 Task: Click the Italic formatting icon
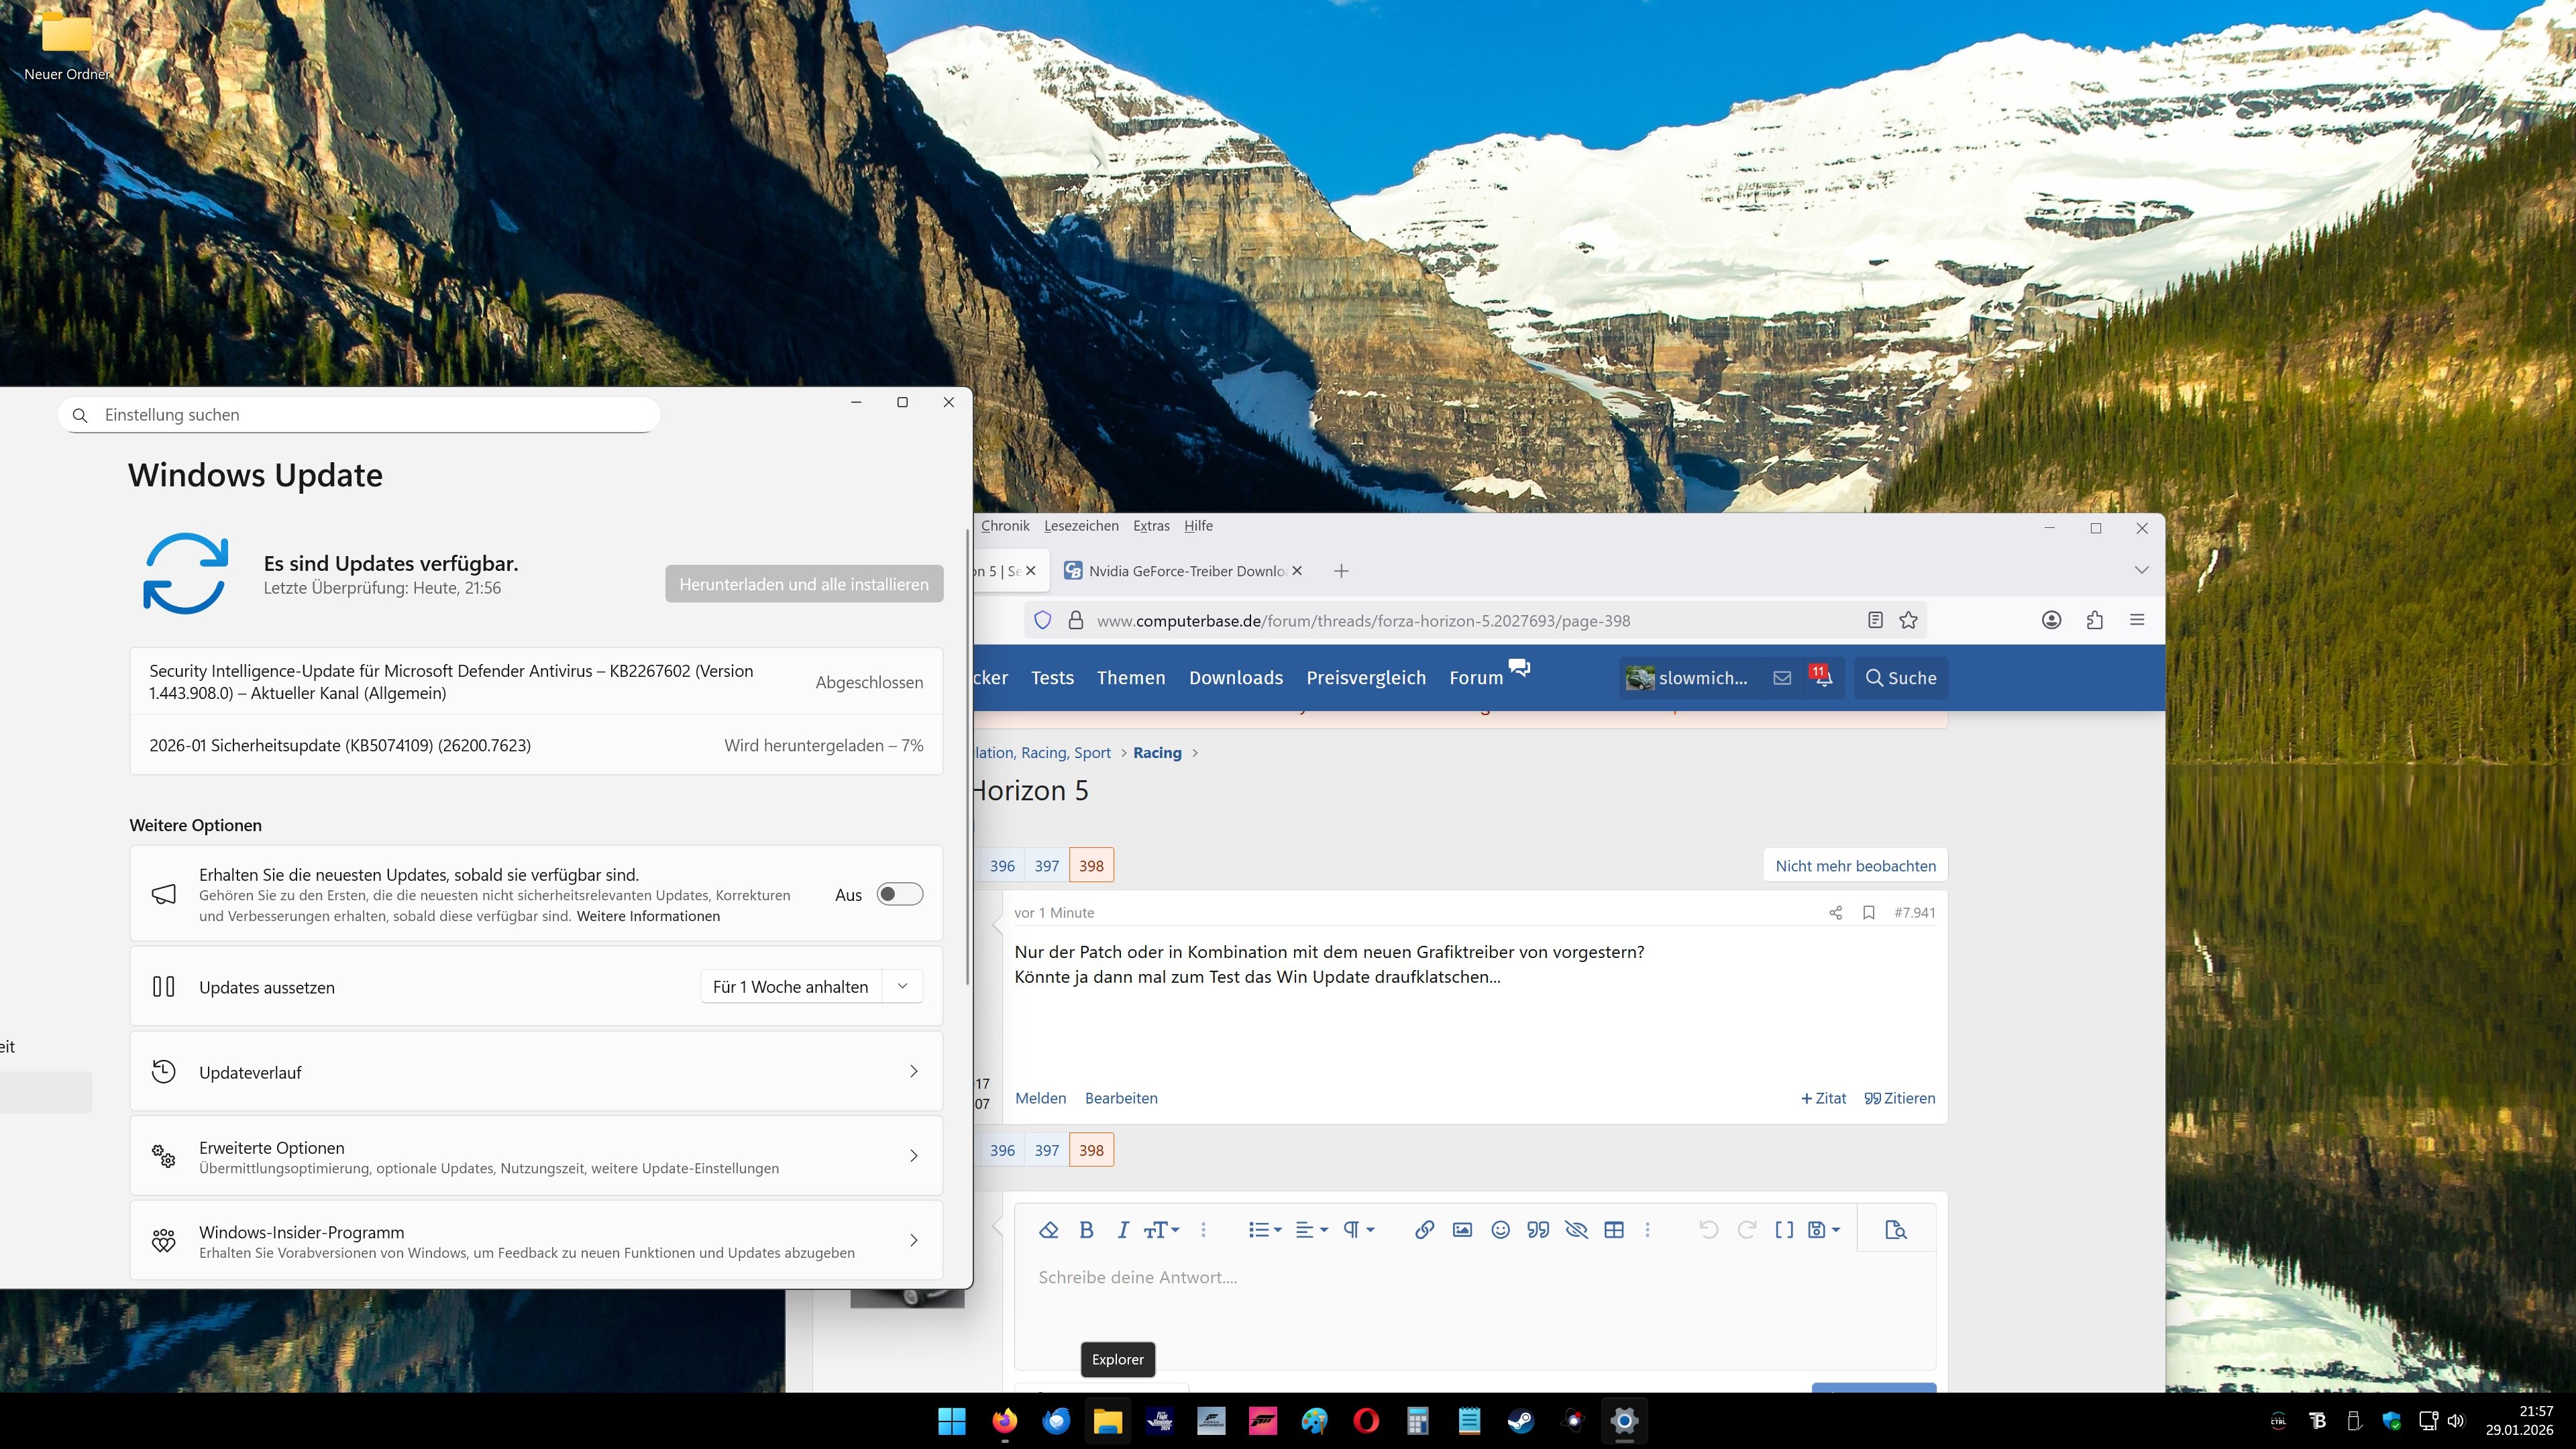click(1122, 1230)
